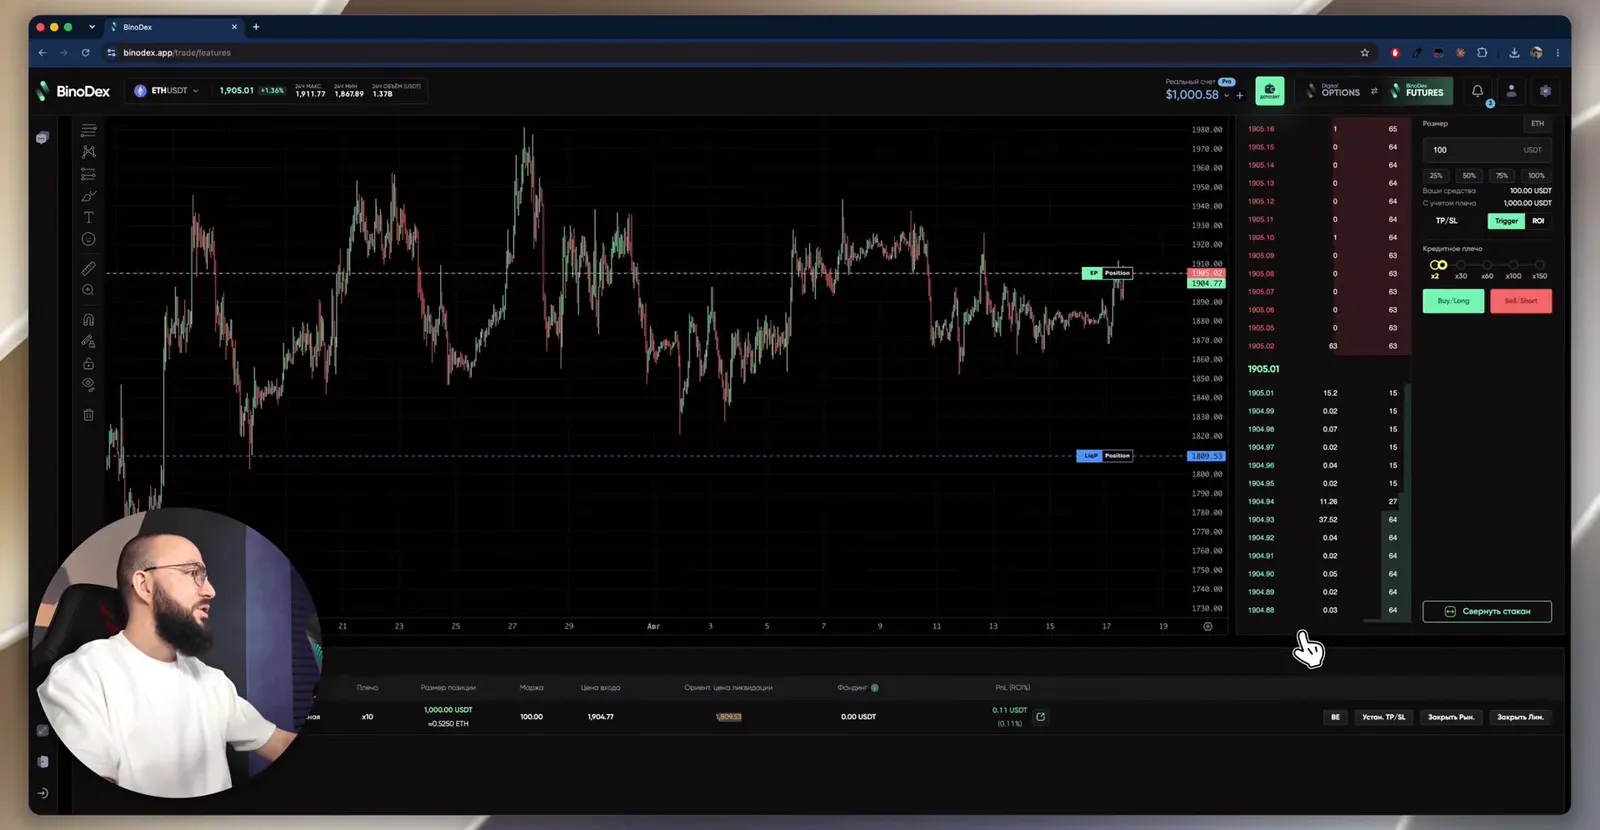Viewport: 1600px width, 830px height.
Task: Select the trend lines drawing tool
Action: pos(89,130)
